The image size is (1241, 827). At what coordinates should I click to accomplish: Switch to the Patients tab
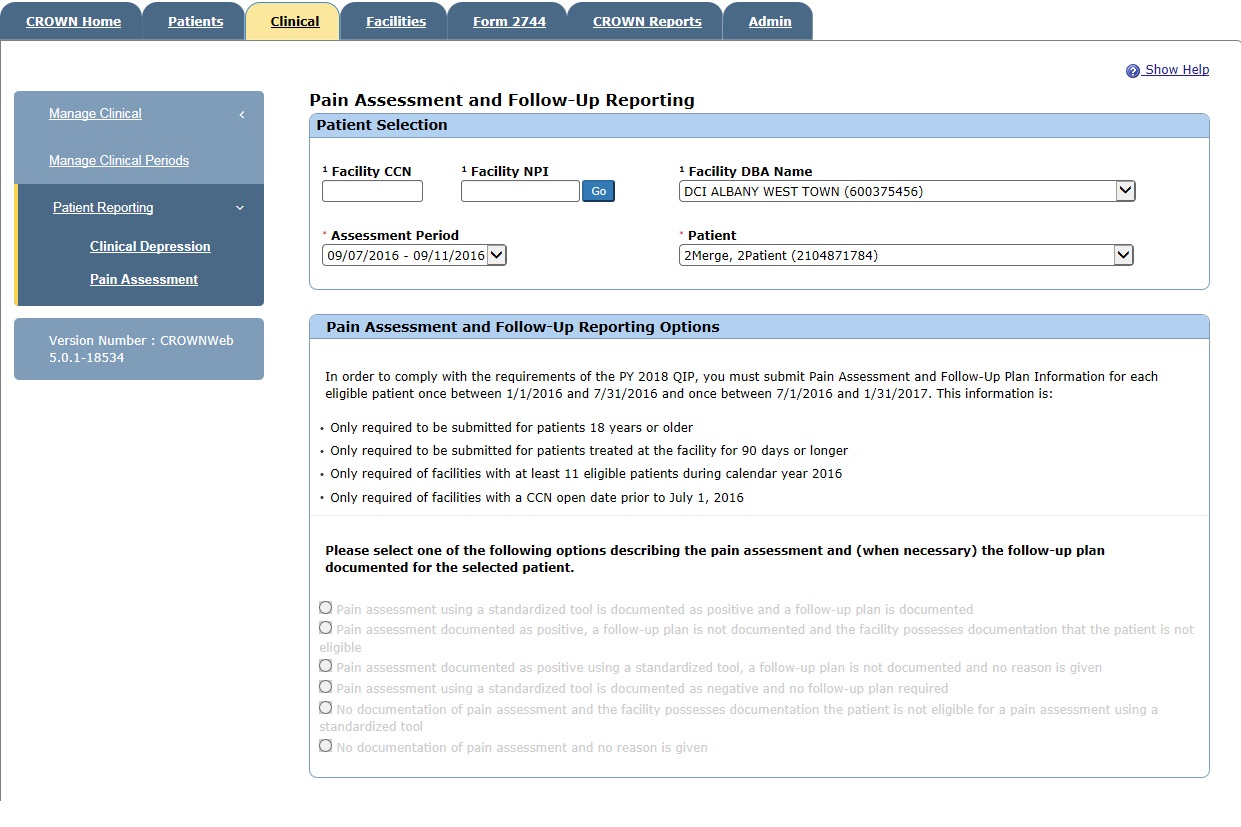click(195, 21)
